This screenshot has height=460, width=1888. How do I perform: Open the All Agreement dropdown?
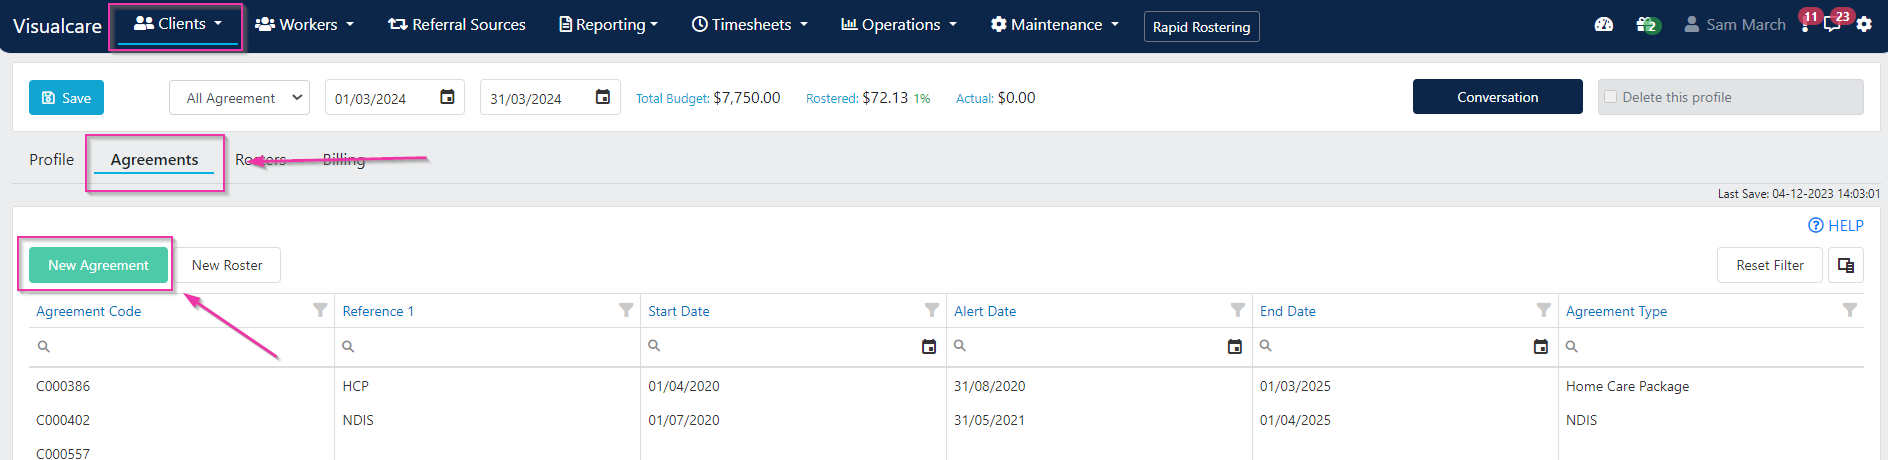(239, 98)
